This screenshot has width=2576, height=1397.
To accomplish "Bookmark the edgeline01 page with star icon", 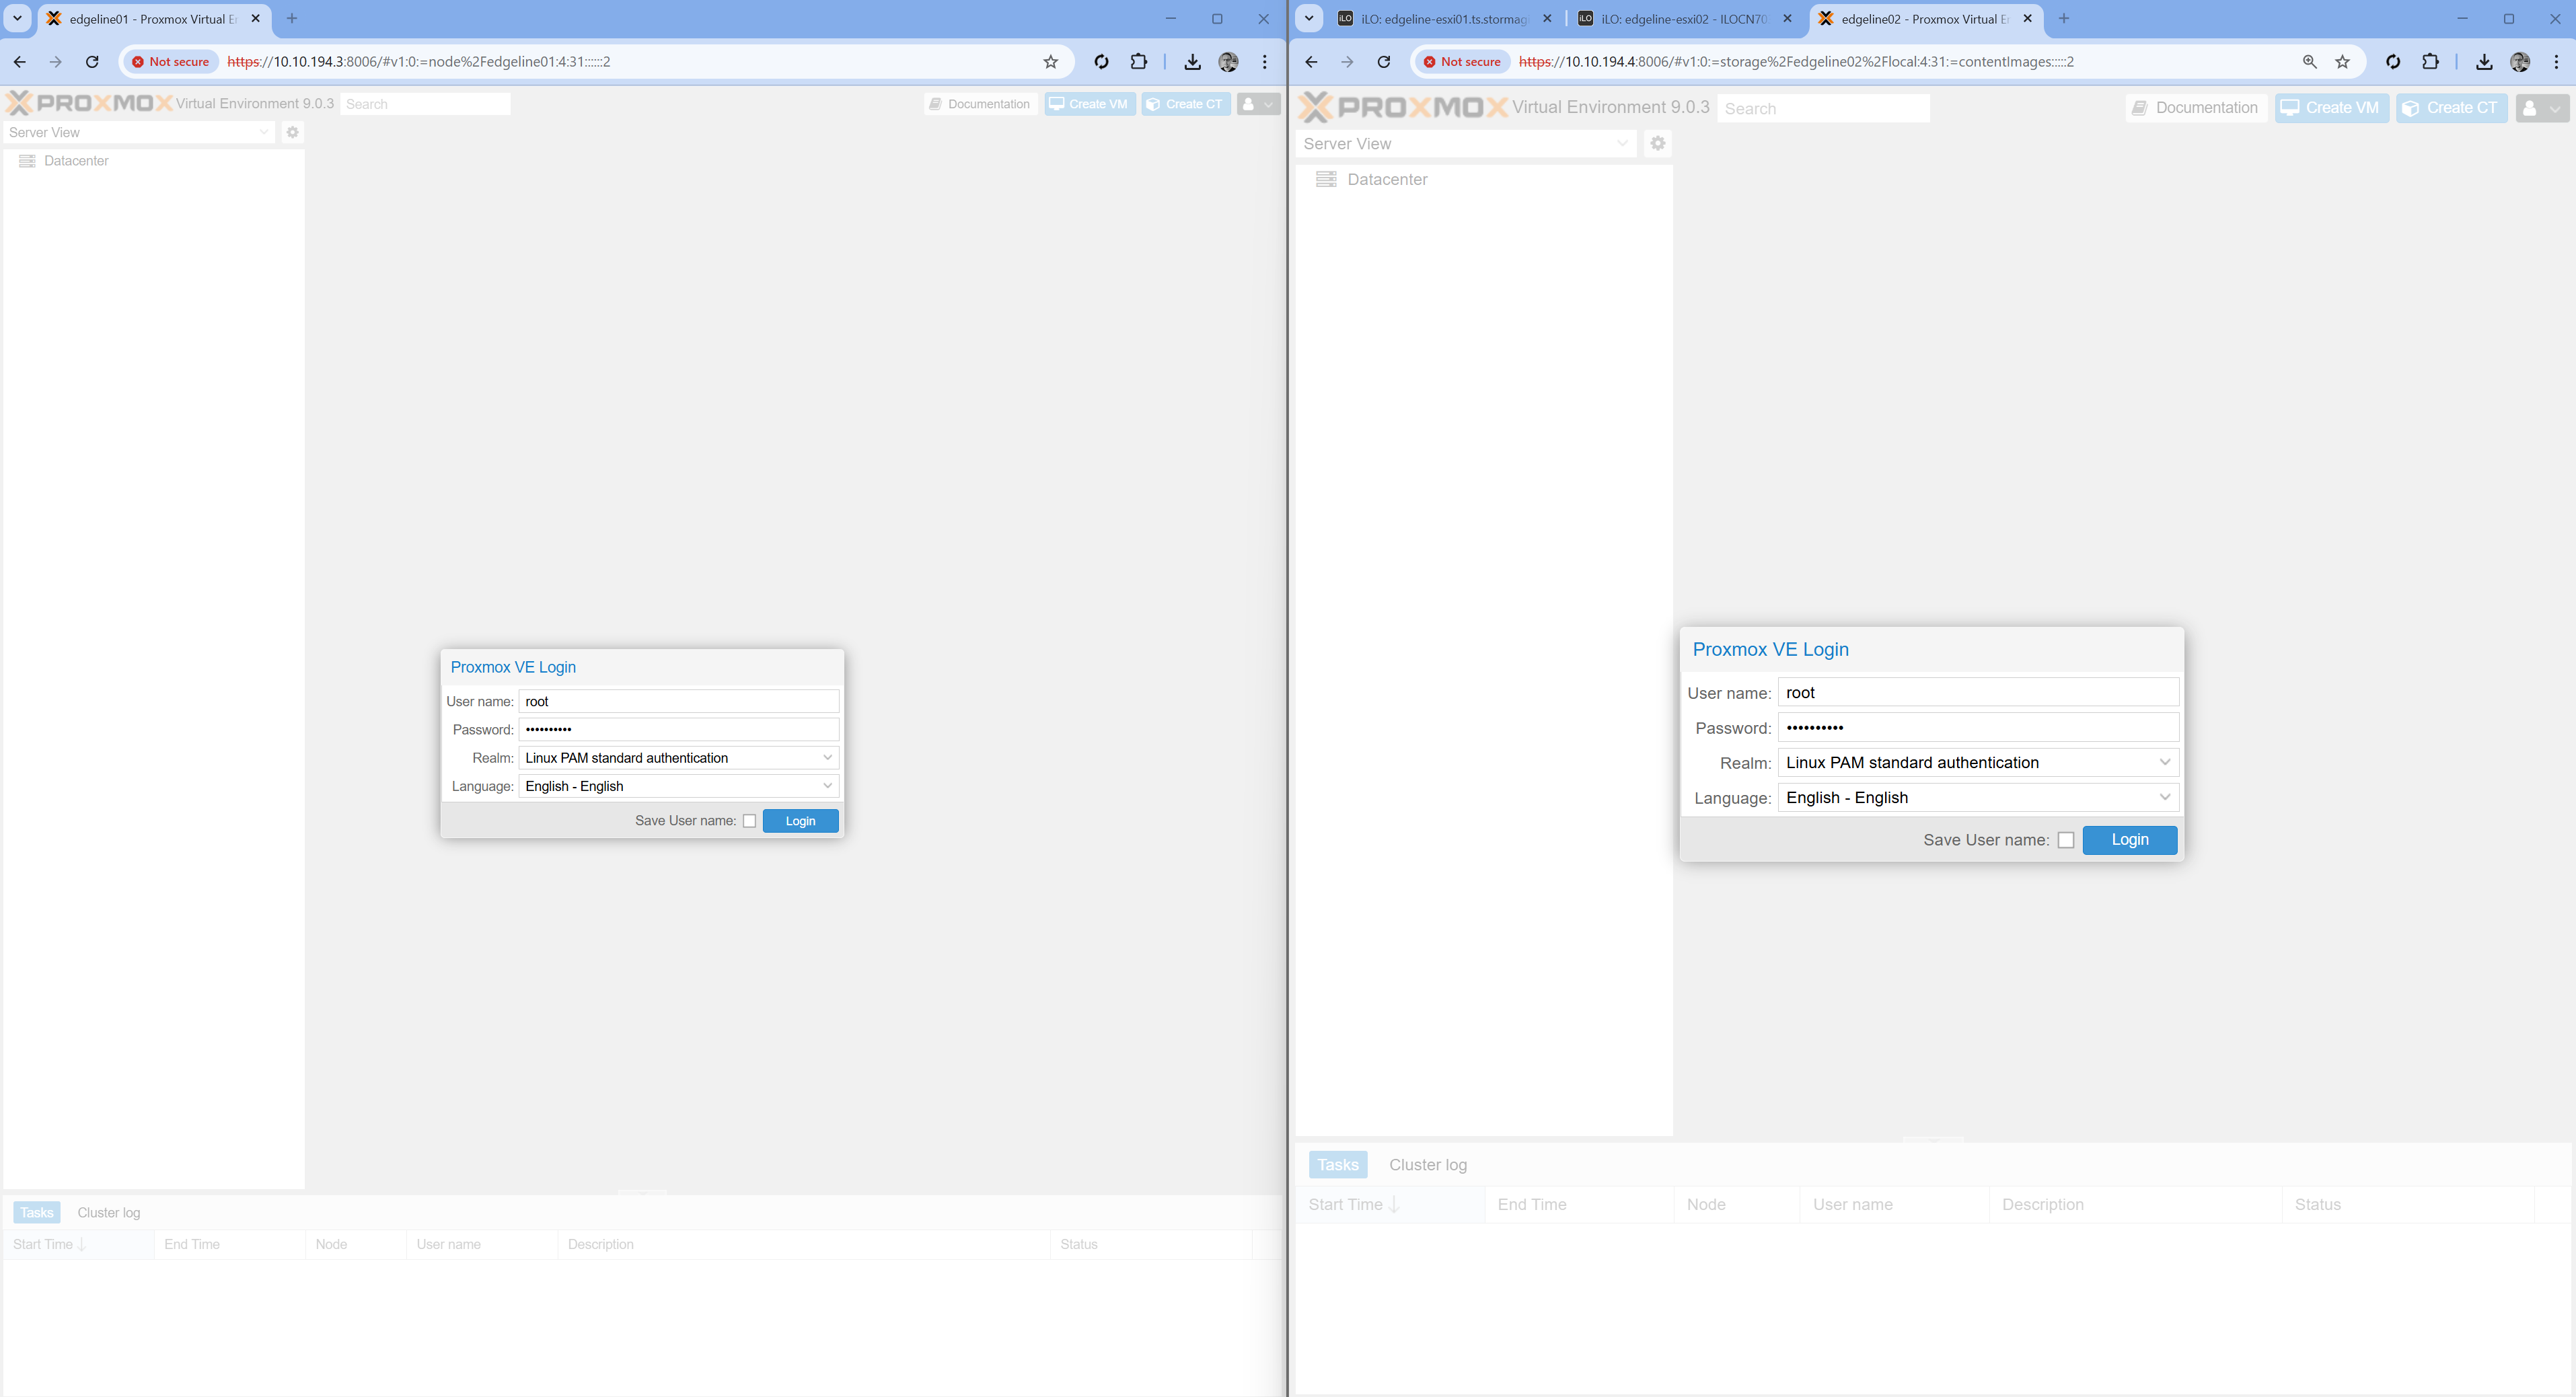I will [x=1050, y=62].
